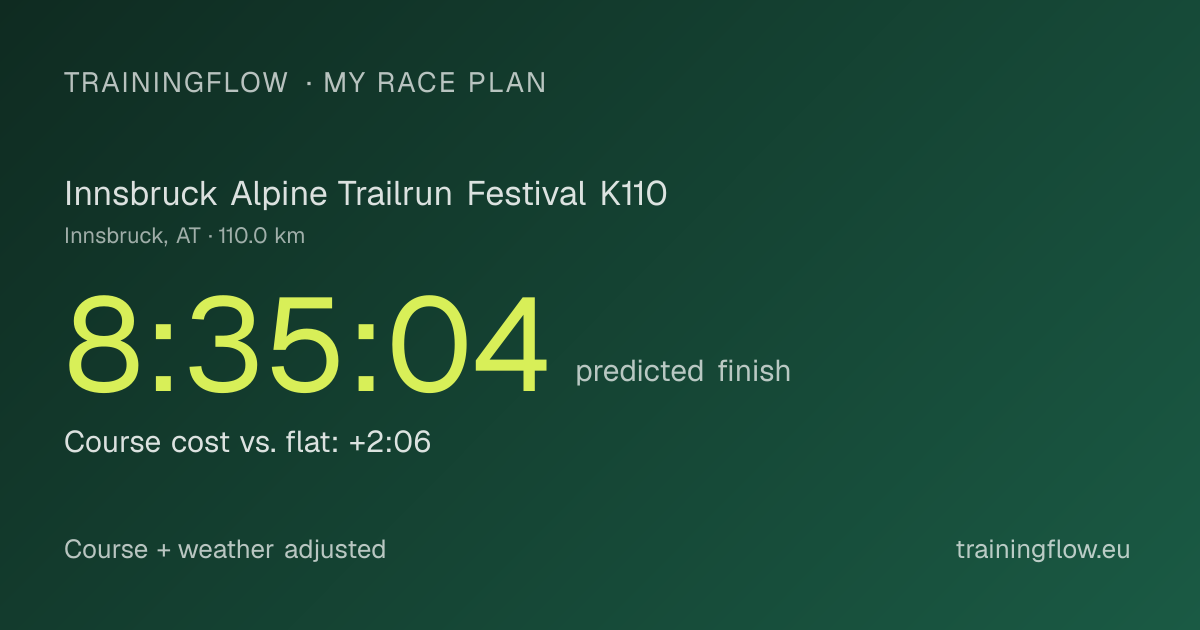This screenshot has height=630, width=1200.
Task: Select the 110.0 km distance value
Action: click(262, 236)
